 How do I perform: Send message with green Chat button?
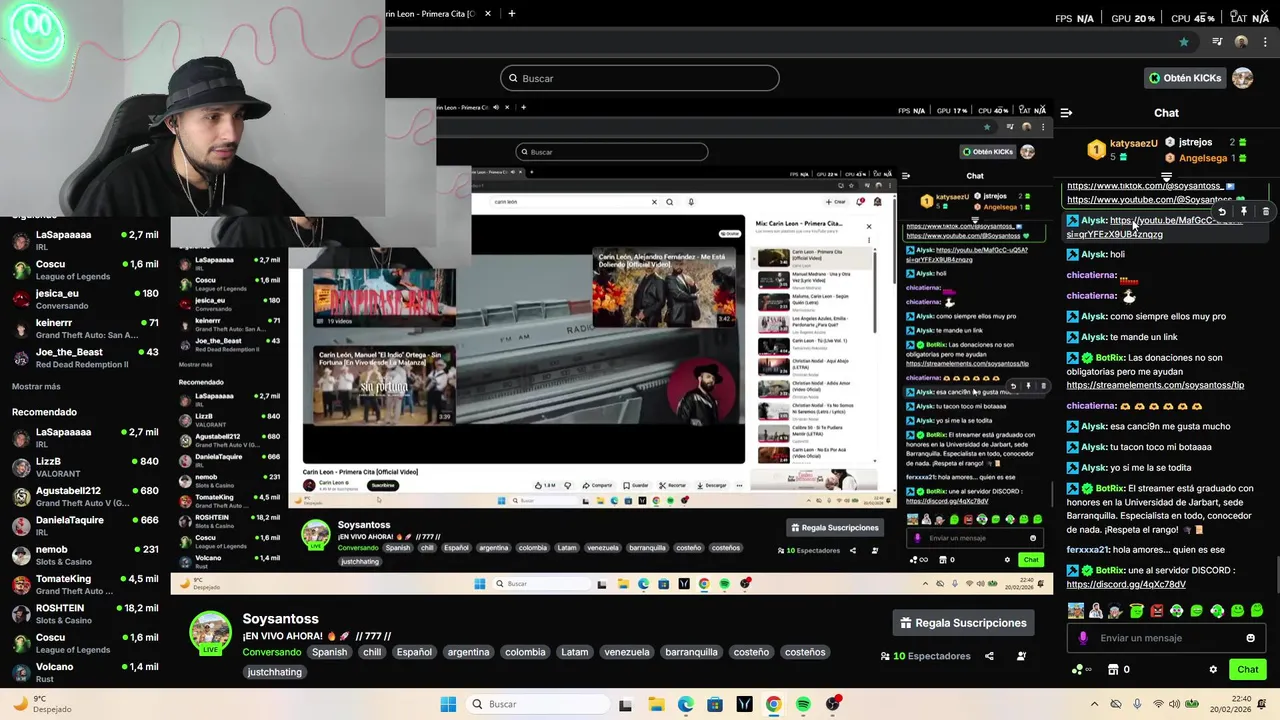(x=1248, y=670)
